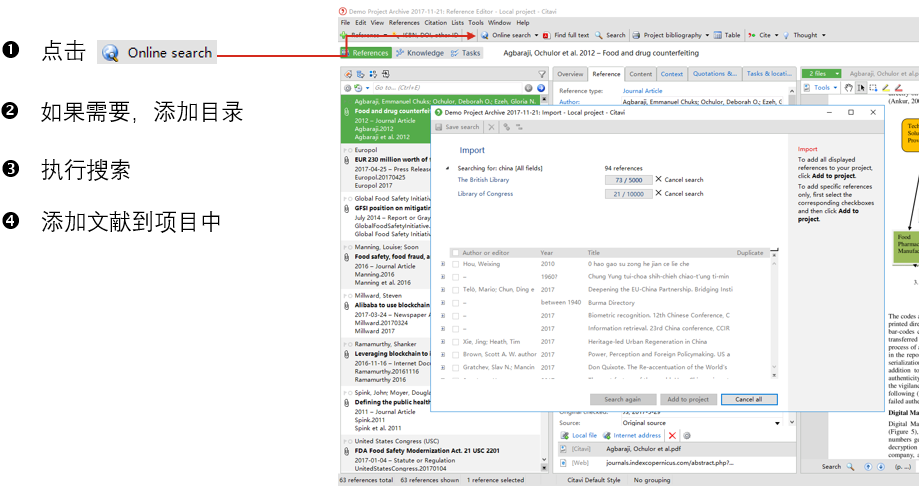This screenshot has width=919, height=491.
Task: Check the Gratchev, Slav N. result
Action: pyautogui.click(x=455, y=367)
